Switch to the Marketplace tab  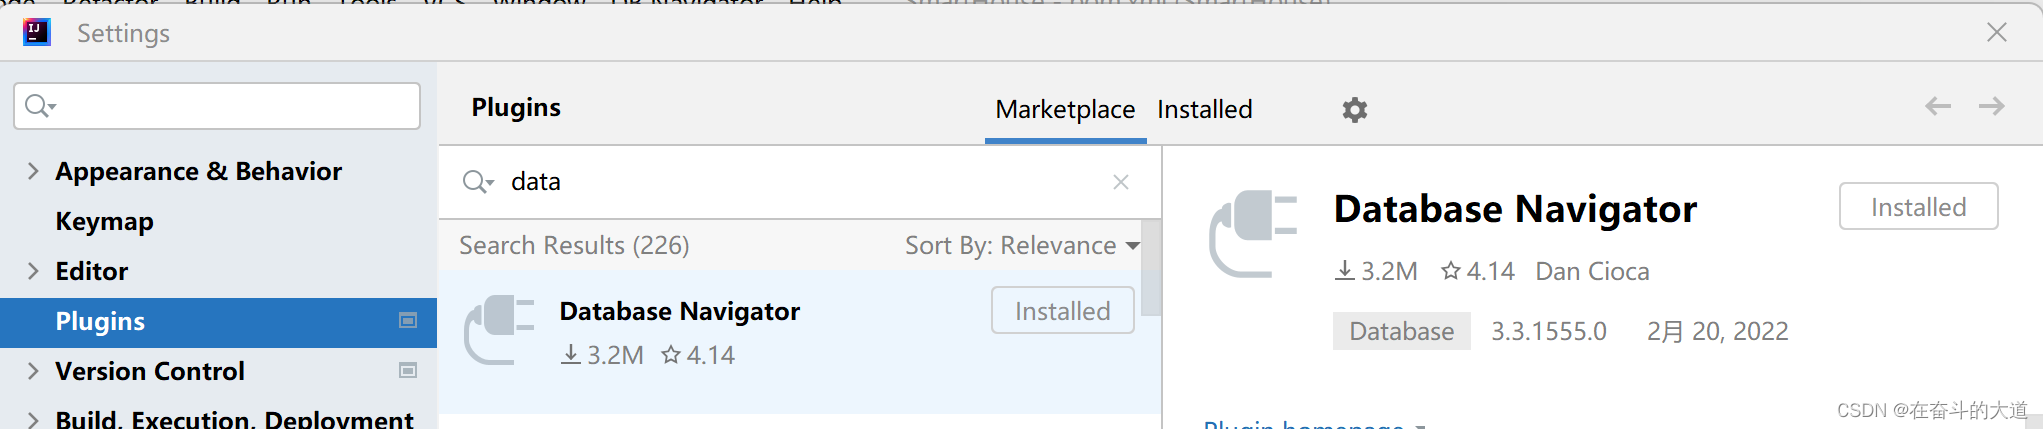coord(1065,110)
